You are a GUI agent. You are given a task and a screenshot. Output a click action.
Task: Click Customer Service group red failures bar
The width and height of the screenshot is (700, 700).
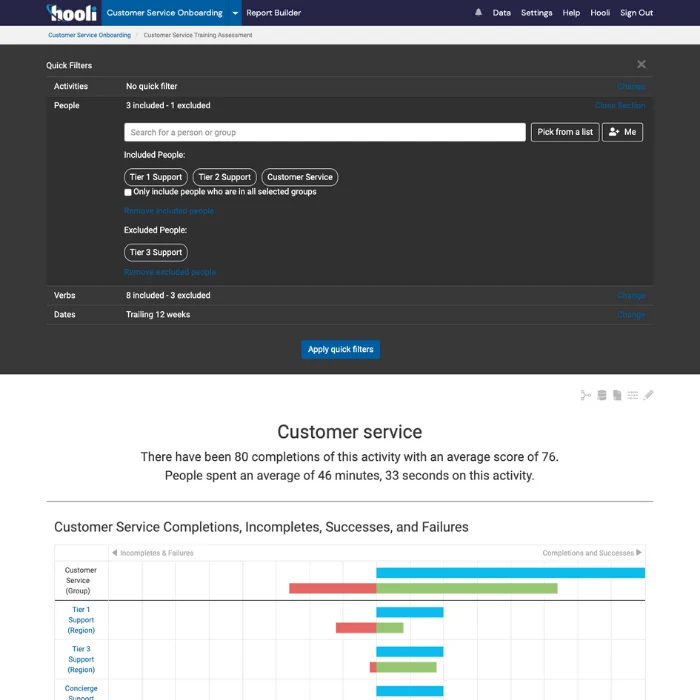pyautogui.click(x=333, y=588)
